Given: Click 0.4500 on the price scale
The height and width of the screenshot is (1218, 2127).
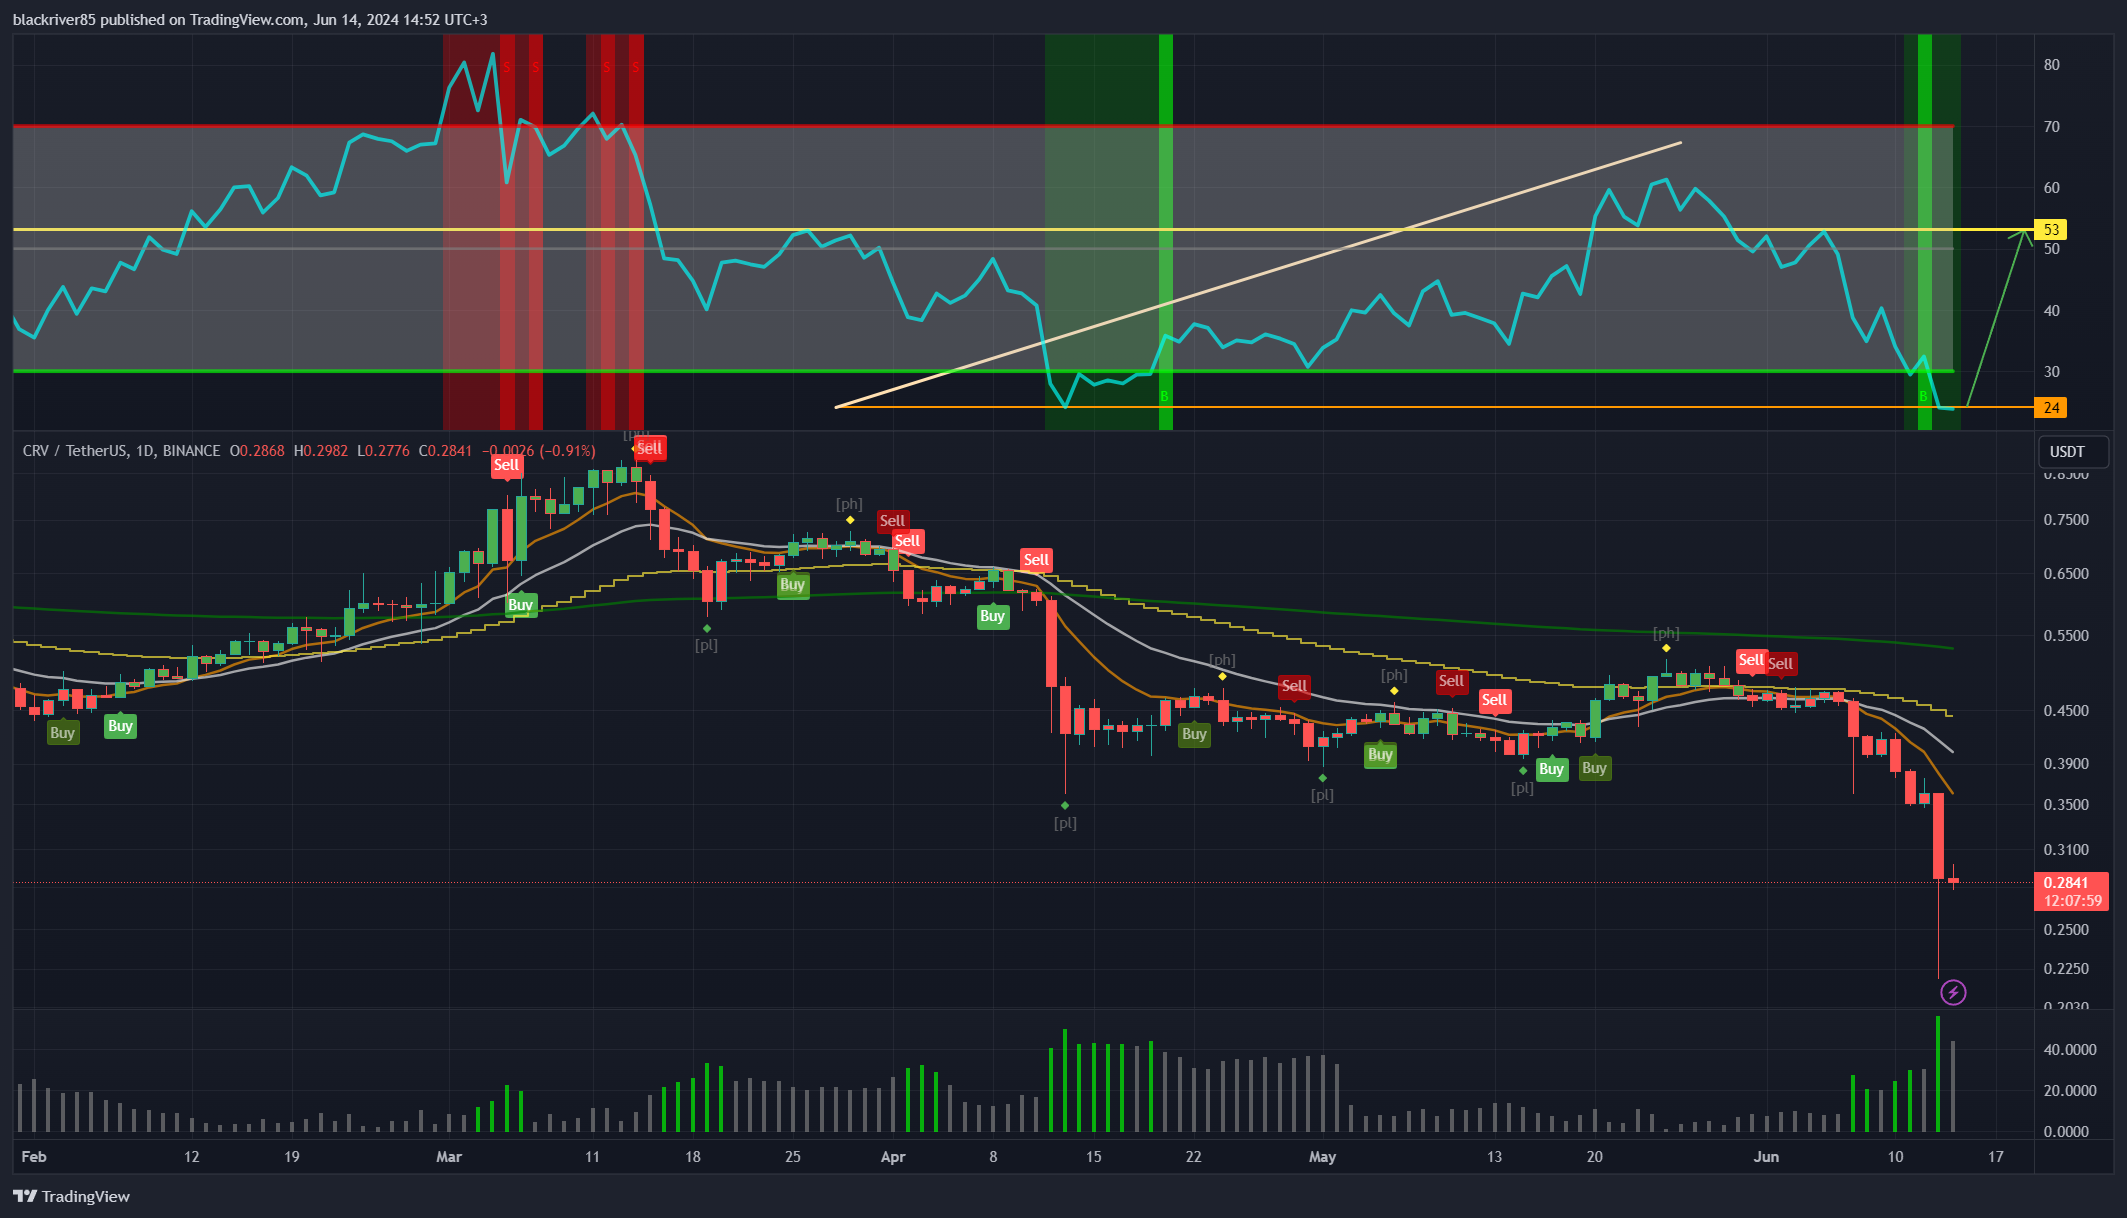Looking at the screenshot, I should (2066, 711).
